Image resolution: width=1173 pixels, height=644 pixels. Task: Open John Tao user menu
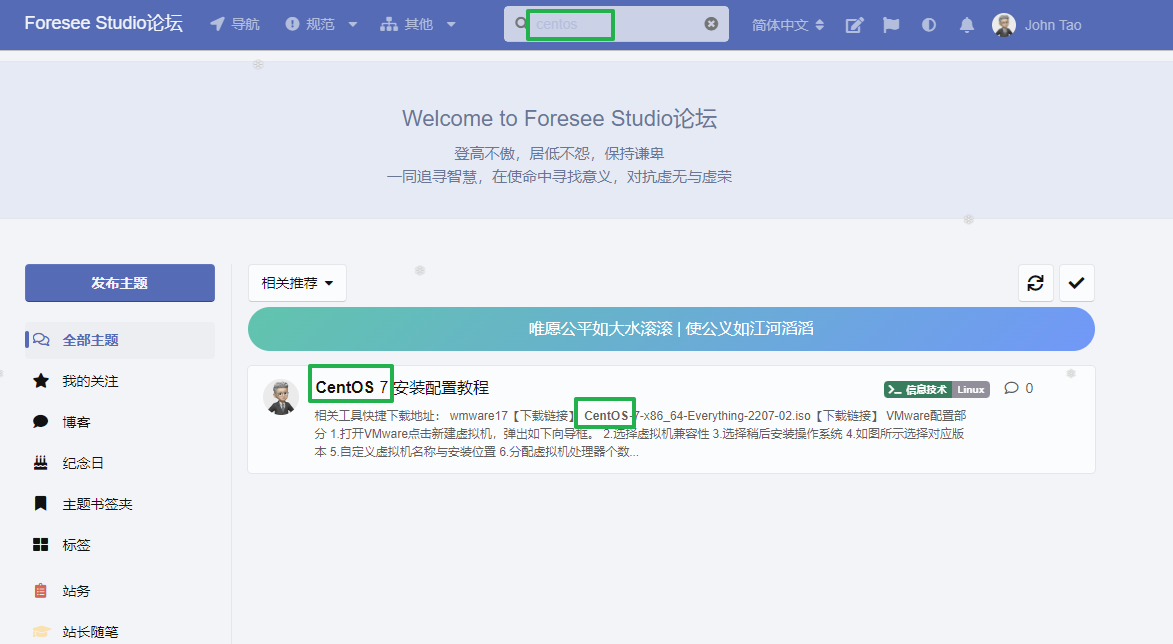pos(1037,25)
